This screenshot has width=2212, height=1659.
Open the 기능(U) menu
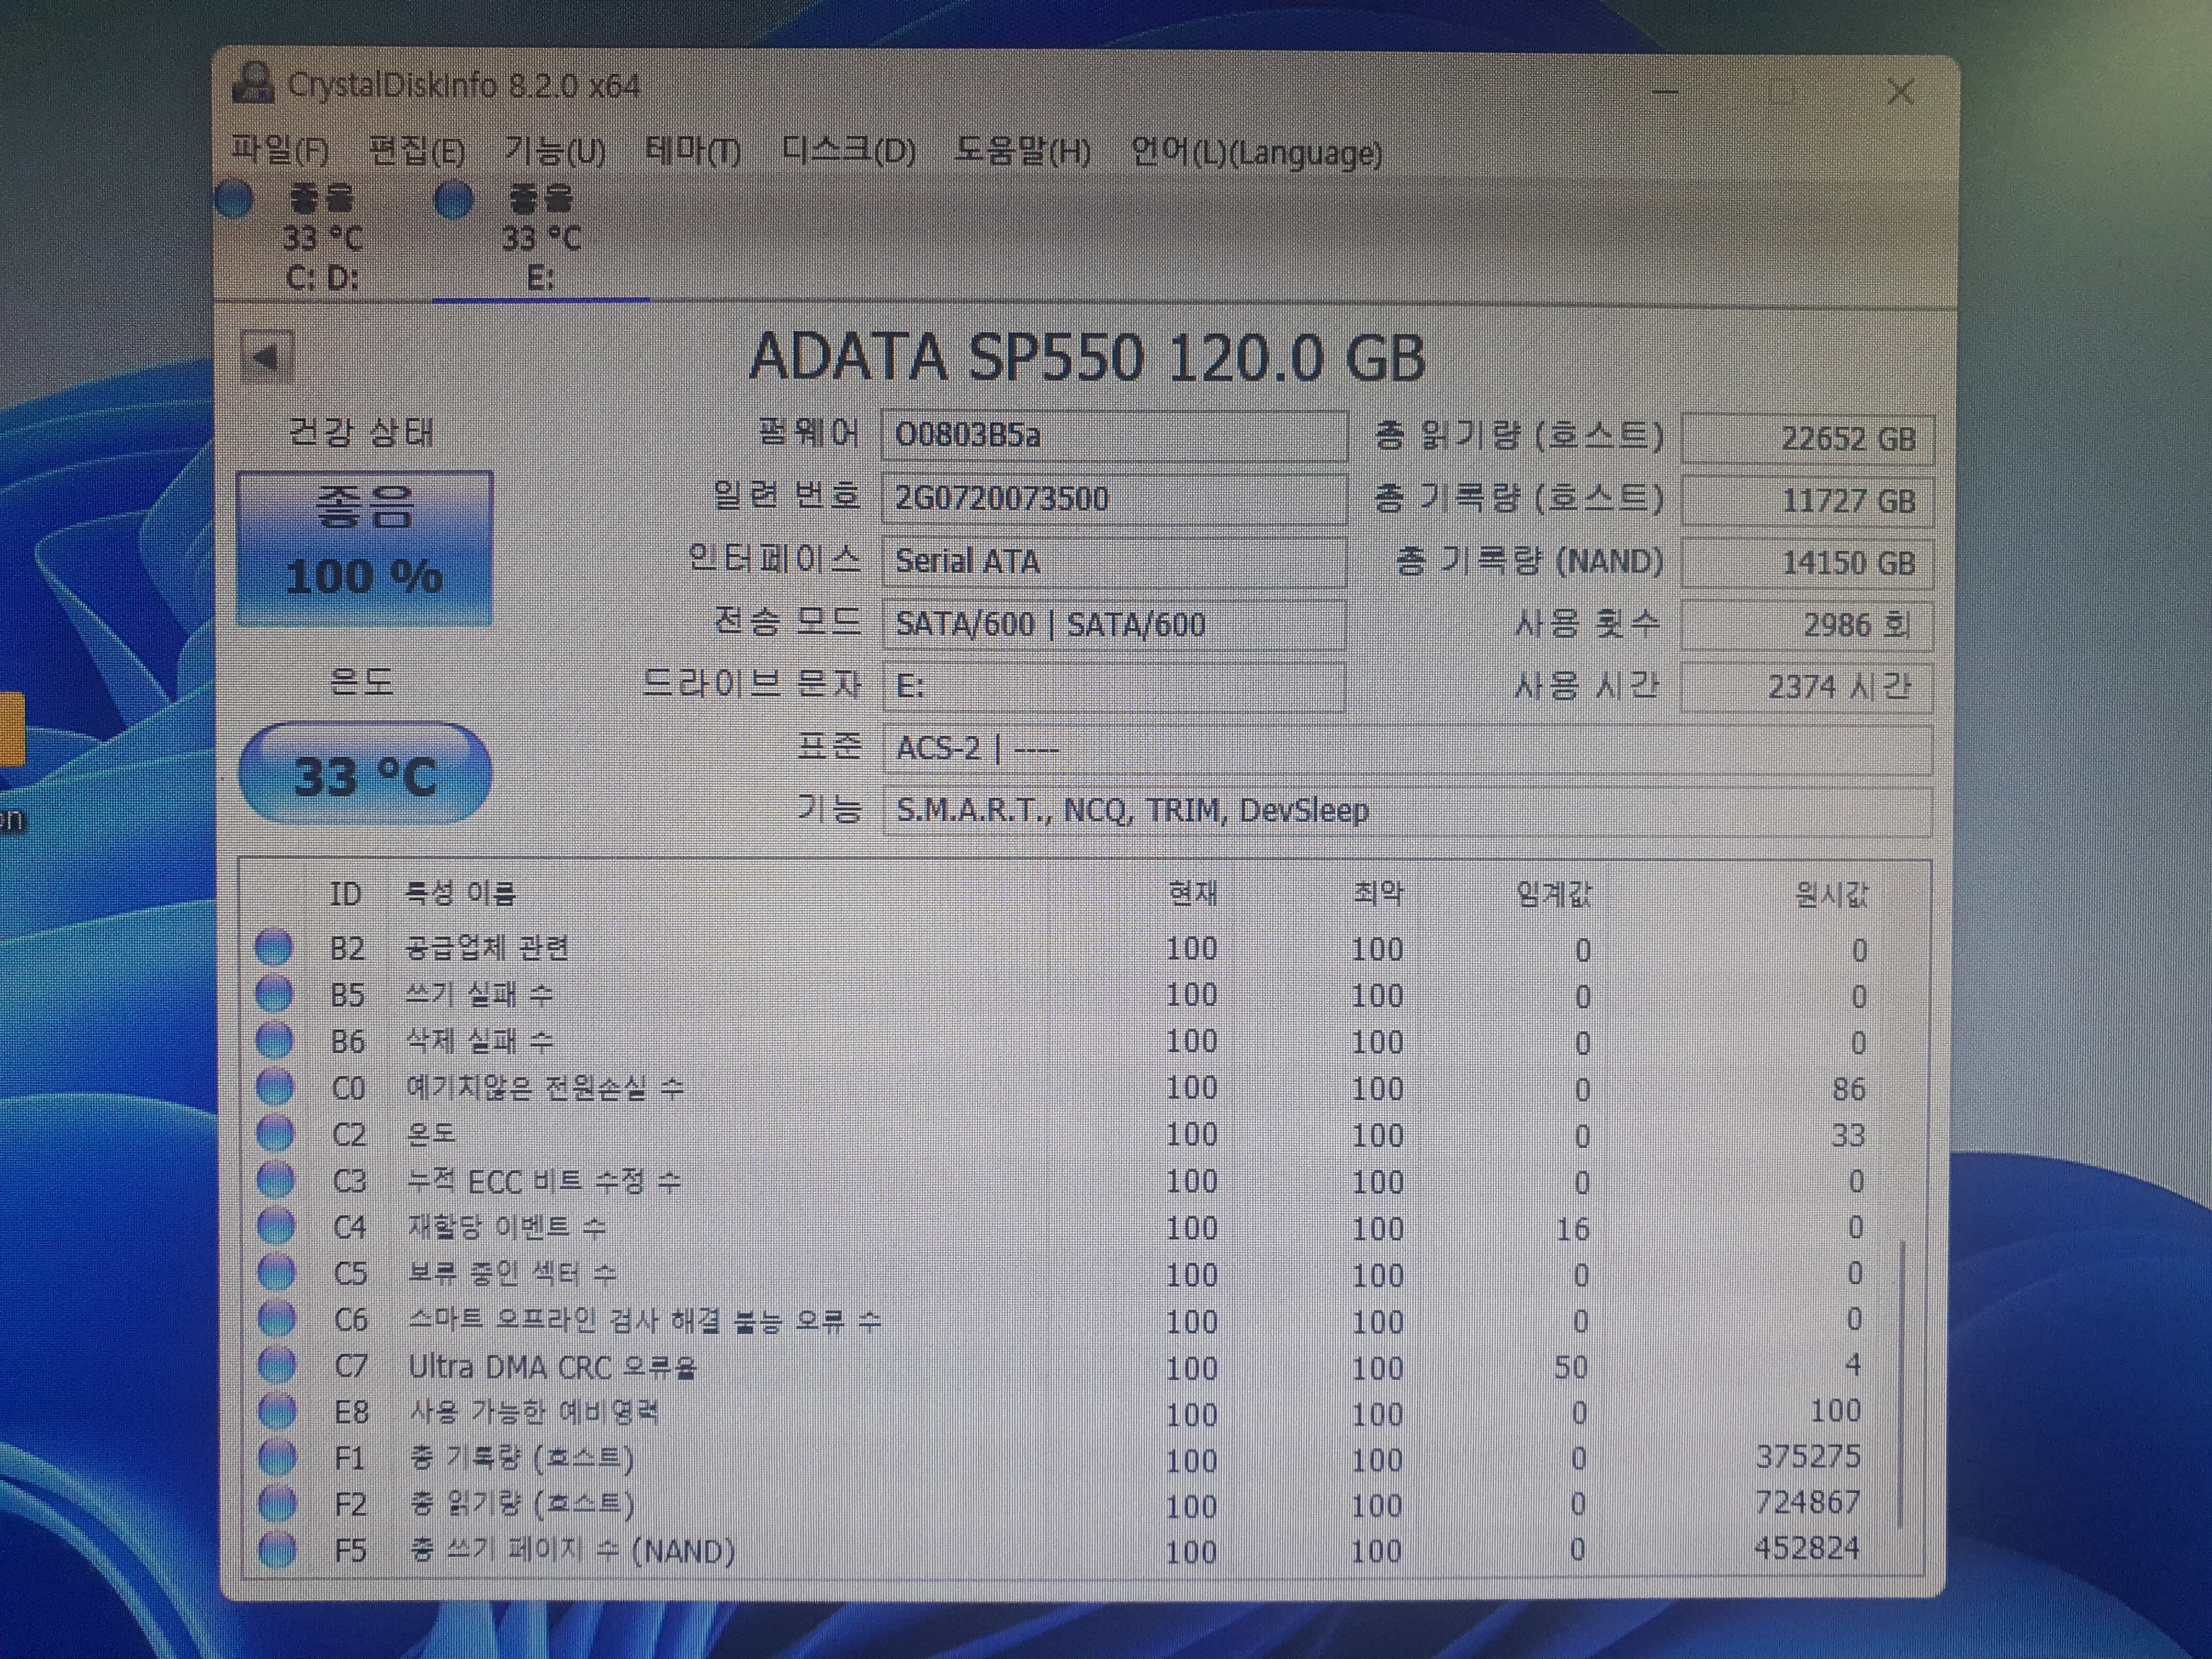tap(555, 152)
